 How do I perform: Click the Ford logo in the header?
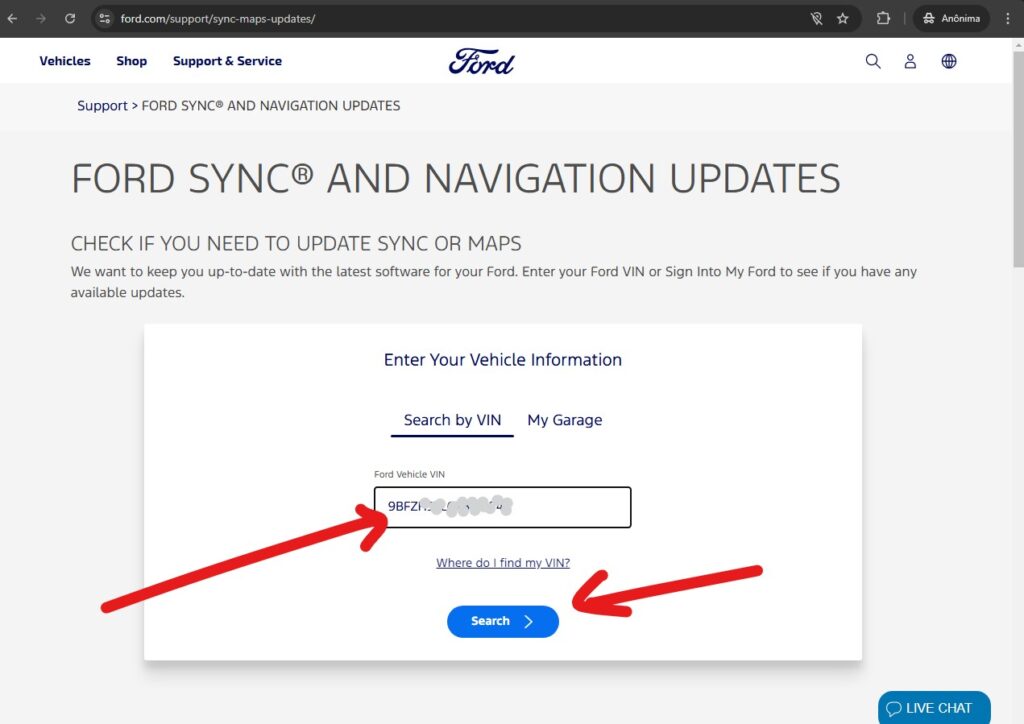coord(481,60)
